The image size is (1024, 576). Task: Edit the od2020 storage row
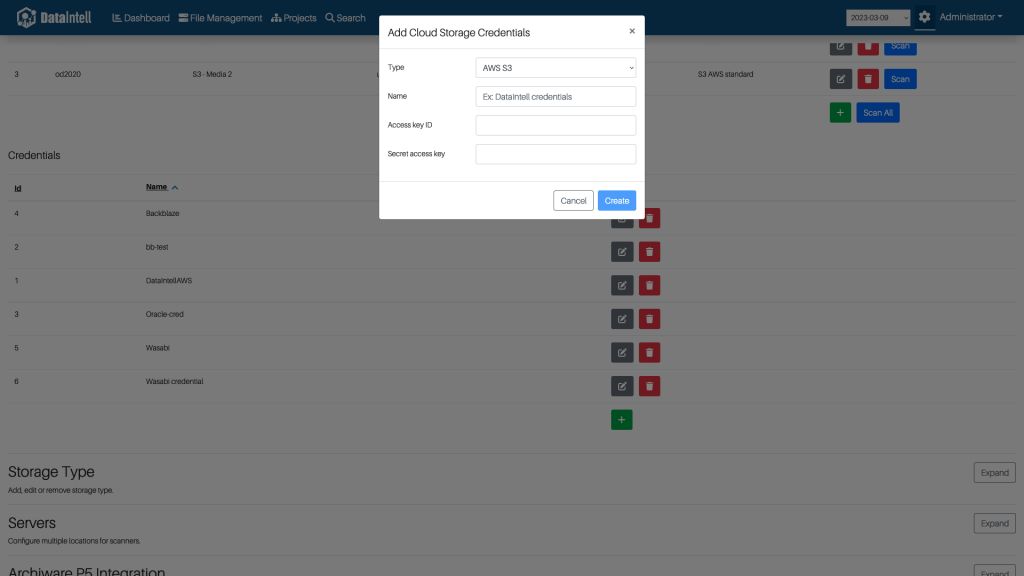tap(840, 79)
